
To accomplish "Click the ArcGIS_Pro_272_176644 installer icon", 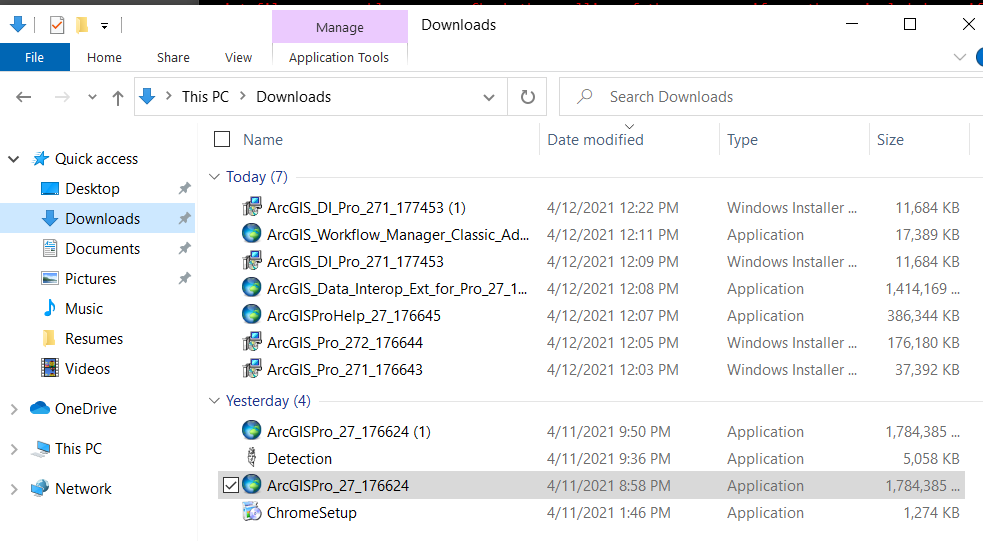I will point(252,342).
